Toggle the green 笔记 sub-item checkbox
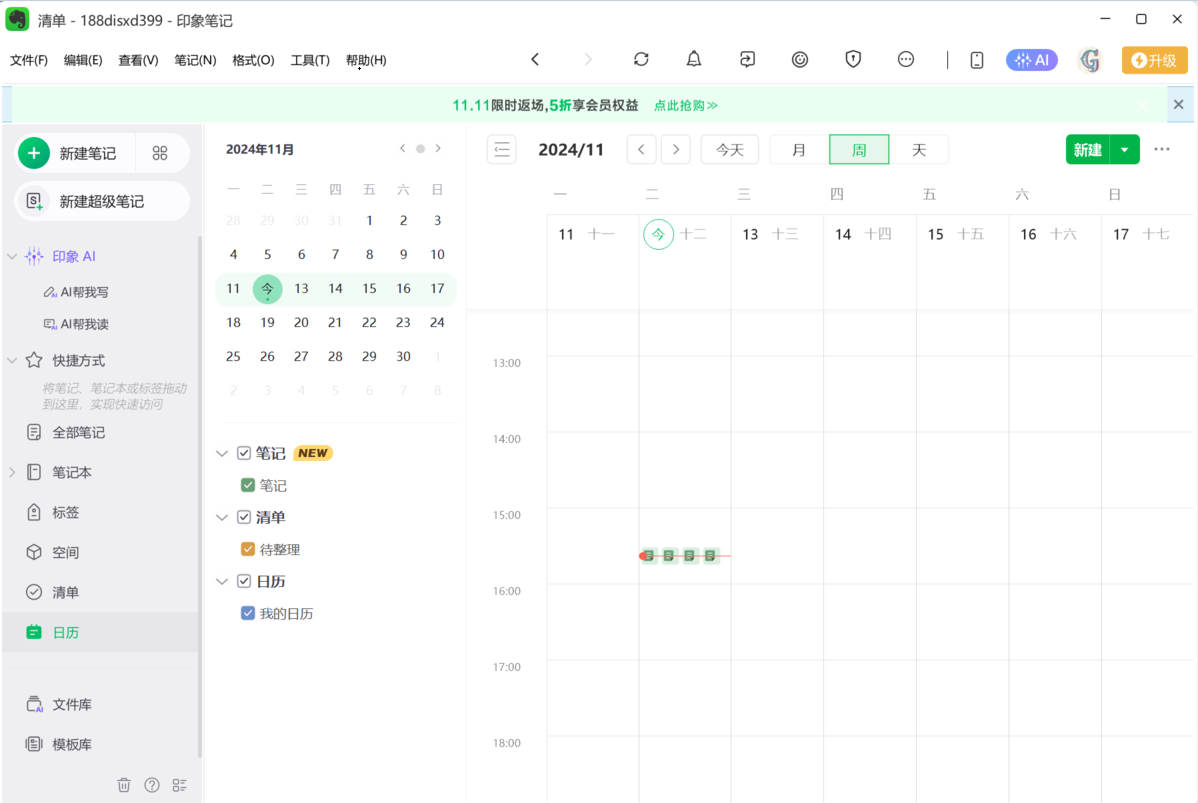 coord(248,485)
